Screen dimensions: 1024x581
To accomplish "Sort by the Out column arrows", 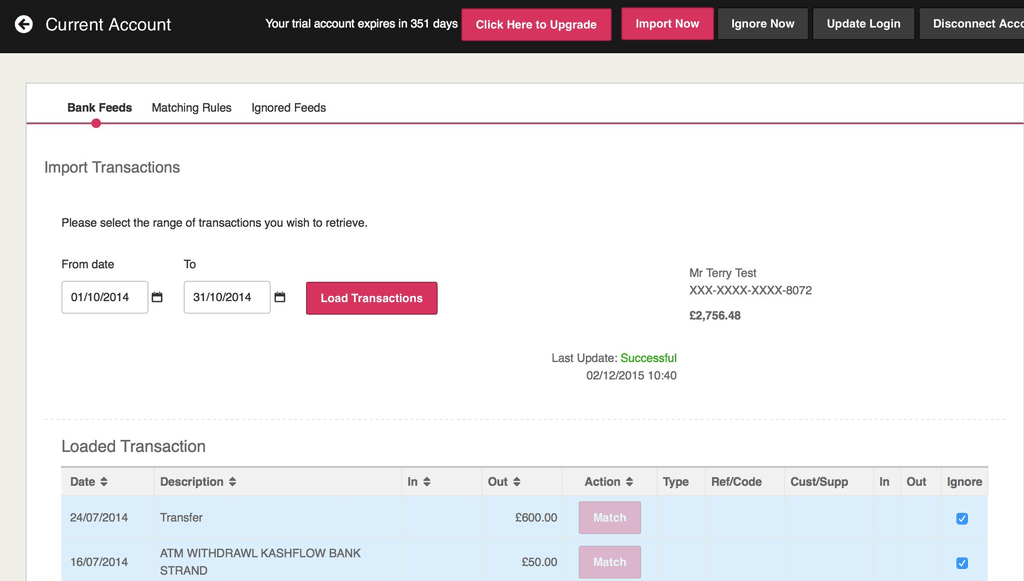I will point(516,482).
